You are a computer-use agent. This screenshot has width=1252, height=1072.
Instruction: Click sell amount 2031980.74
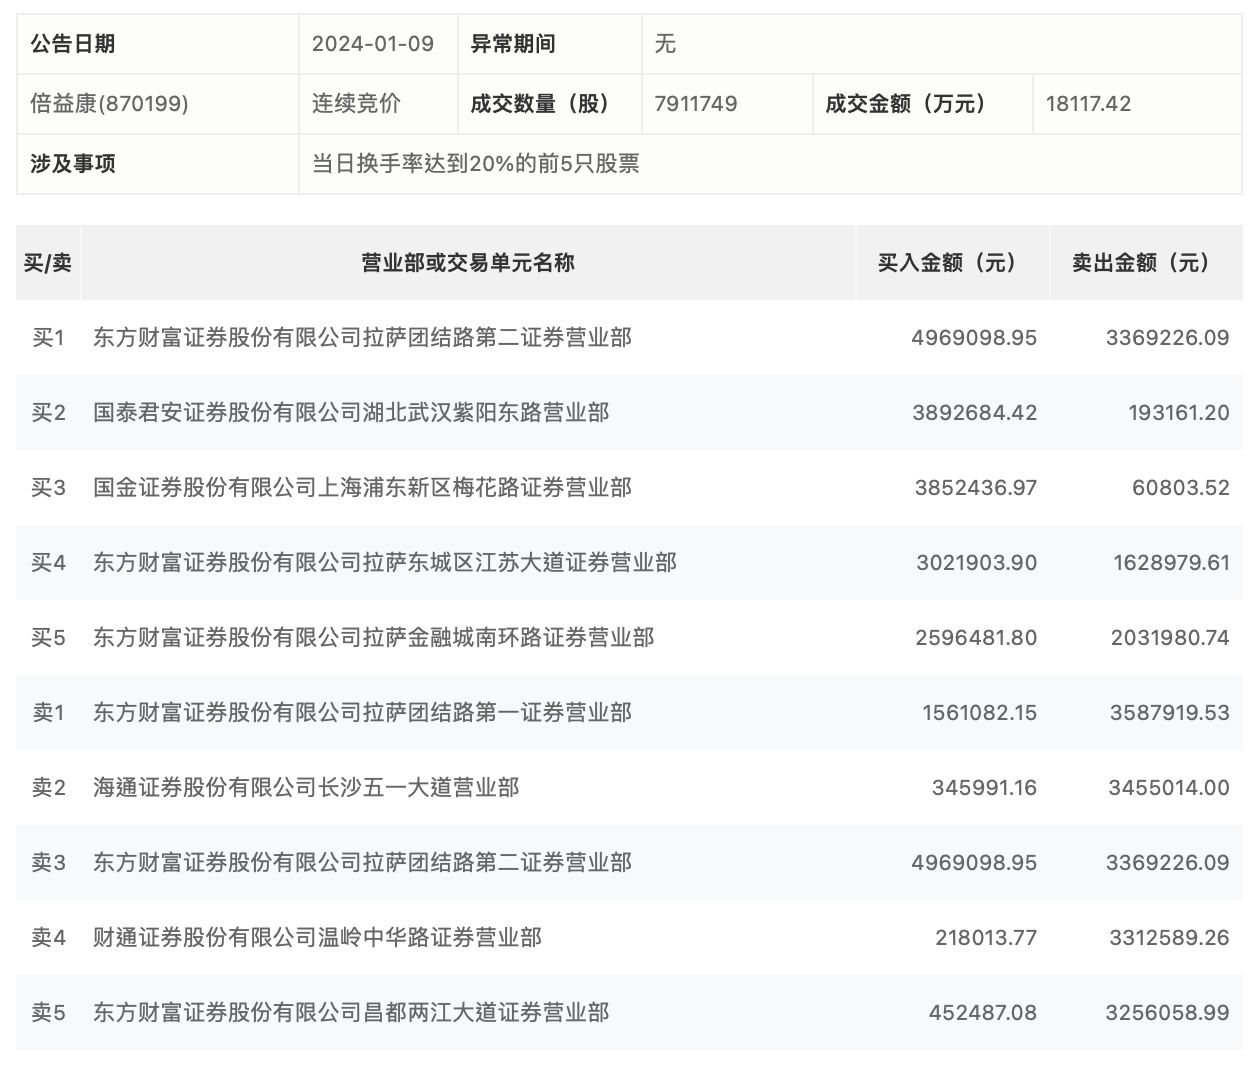pos(1170,638)
